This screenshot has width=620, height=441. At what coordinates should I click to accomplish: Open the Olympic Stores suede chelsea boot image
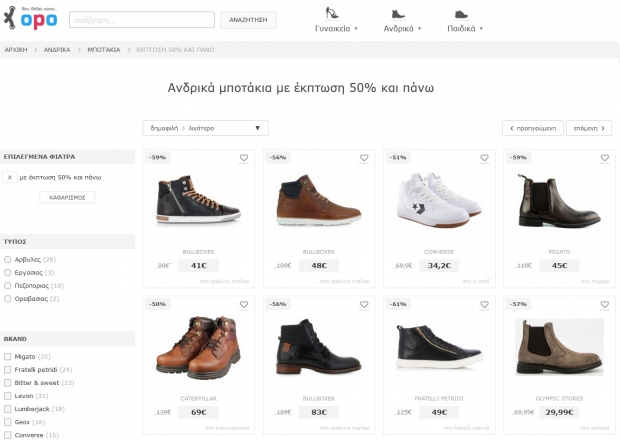[559, 347]
